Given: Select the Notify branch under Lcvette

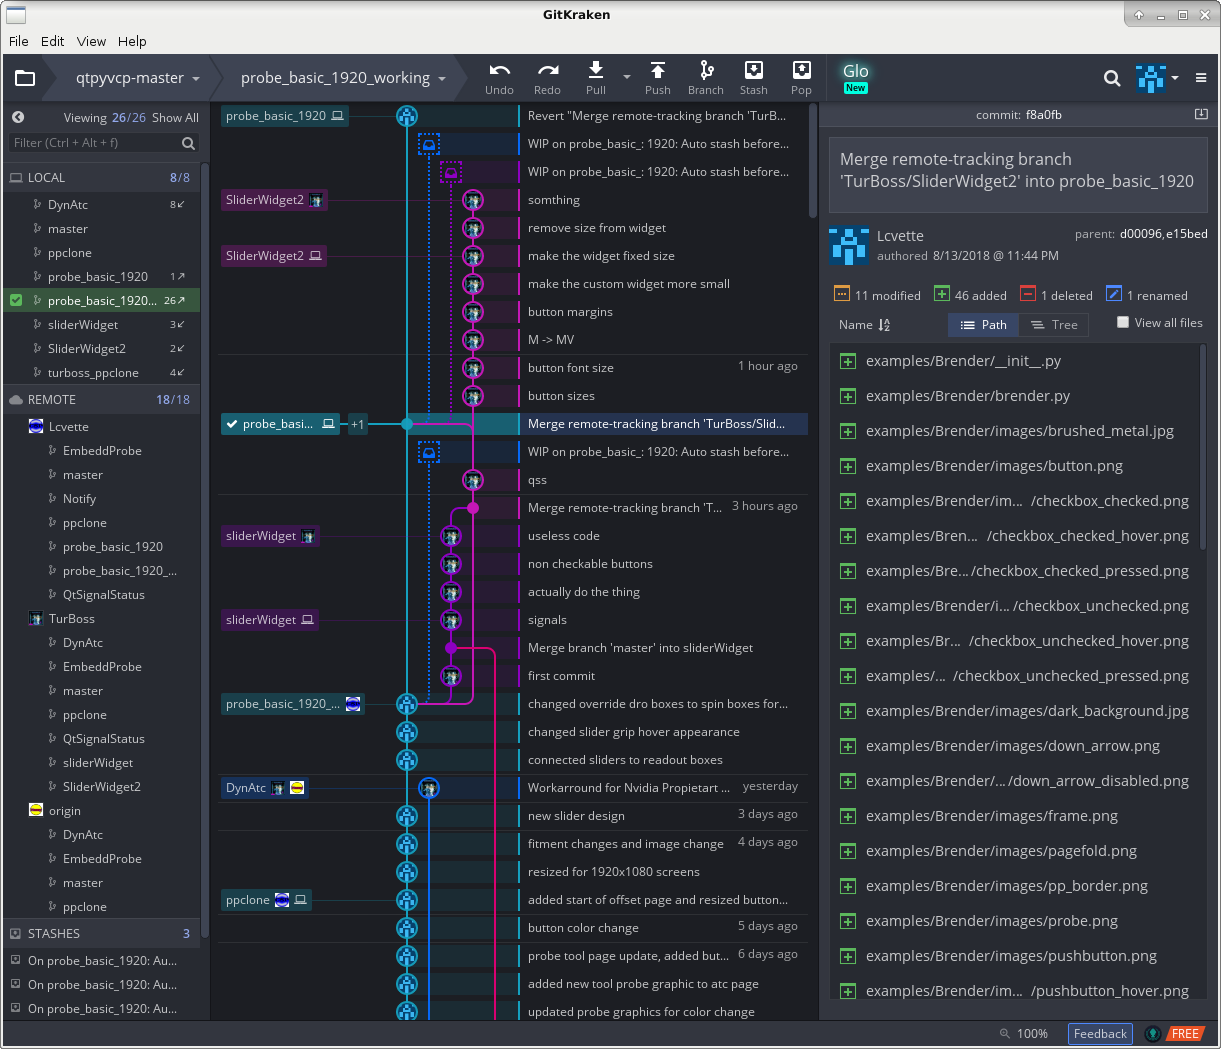Looking at the screenshot, I should click(80, 499).
